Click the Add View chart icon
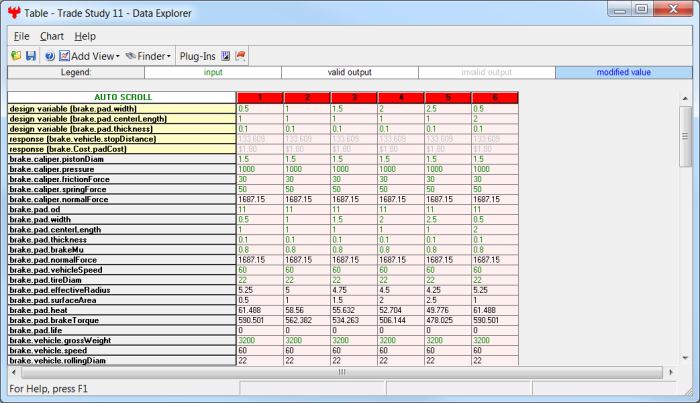700x403 pixels. (x=65, y=56)
